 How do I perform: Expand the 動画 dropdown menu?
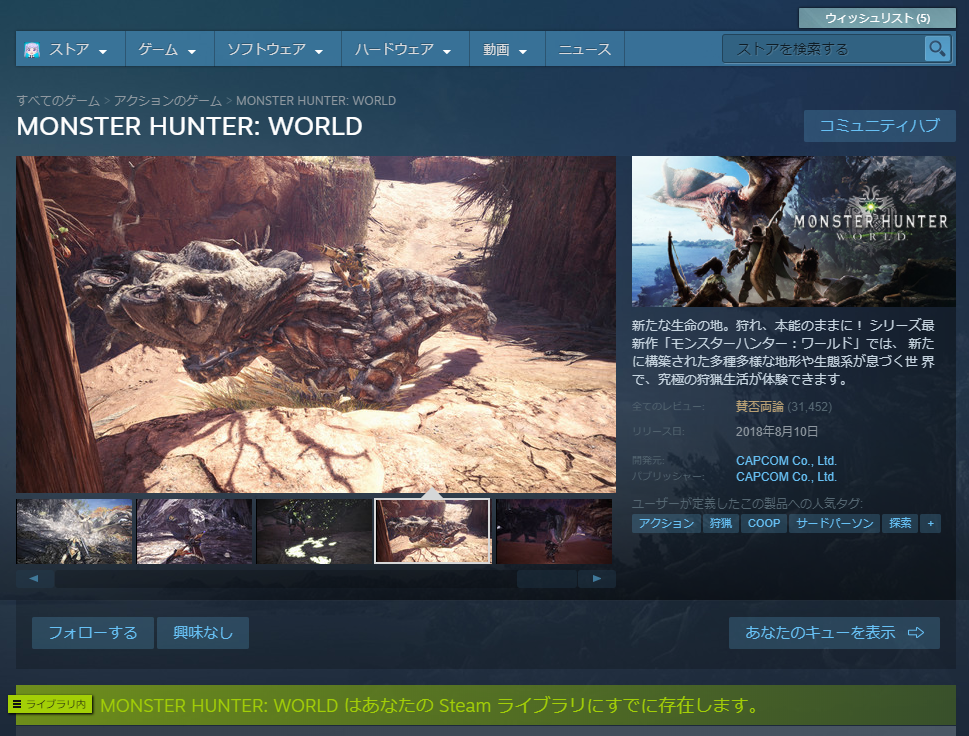click(x=507, y=49)
